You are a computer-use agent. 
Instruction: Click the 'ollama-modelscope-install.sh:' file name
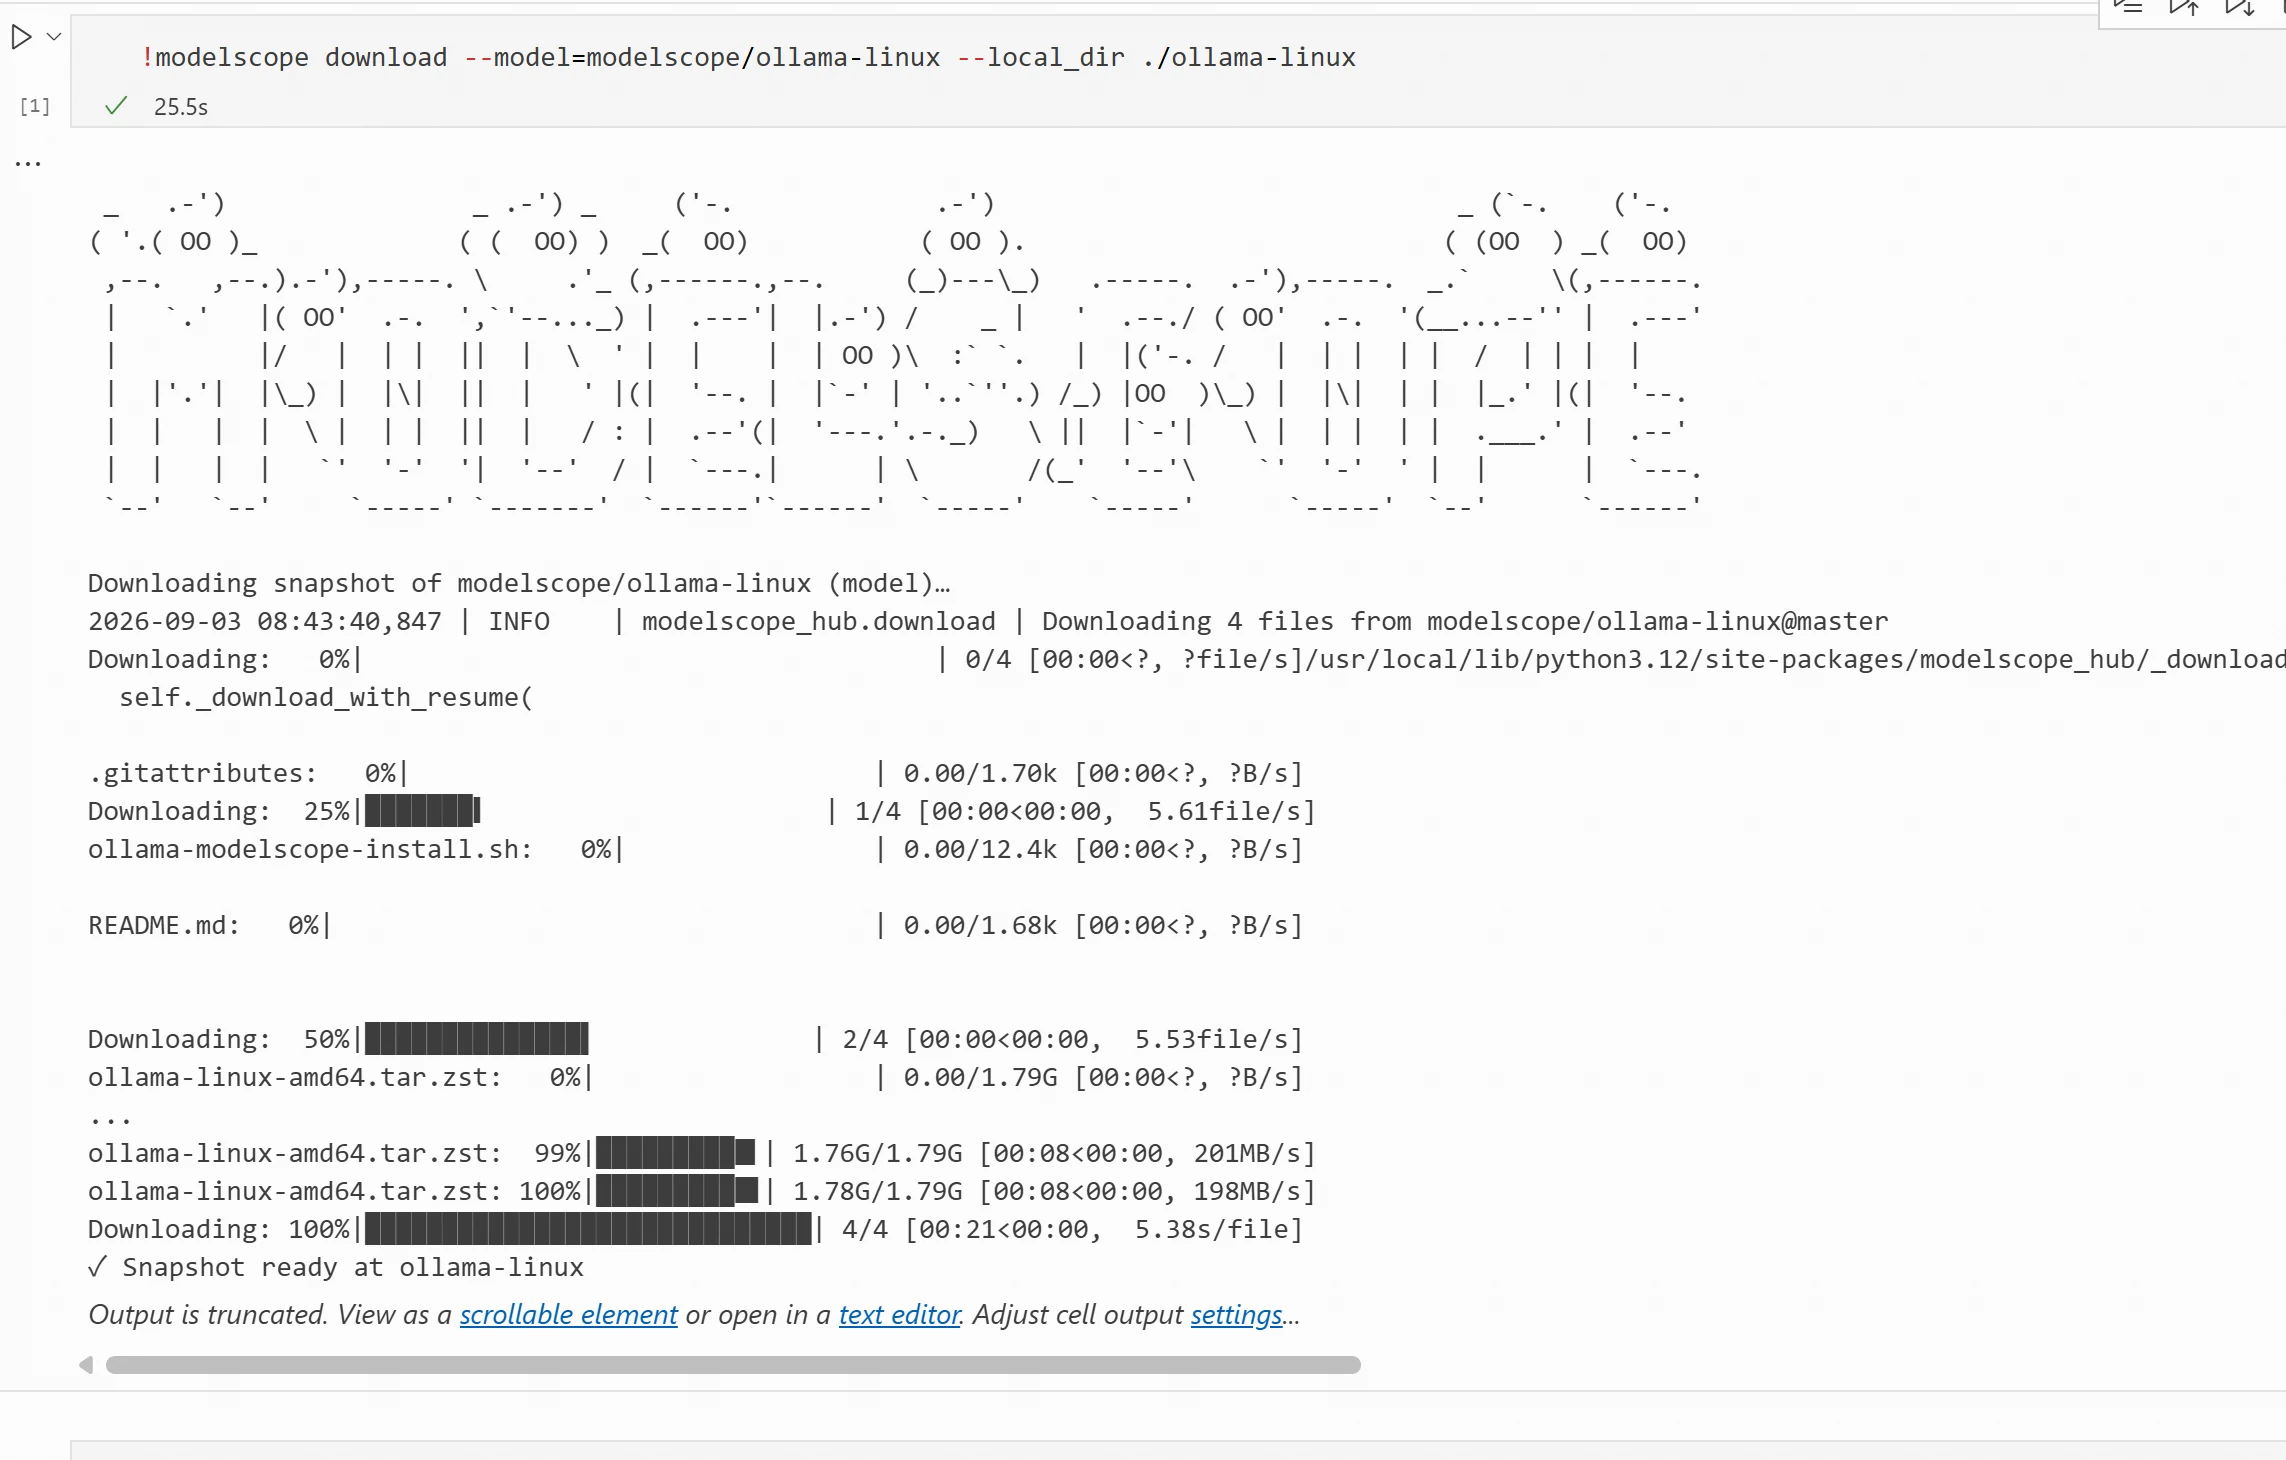(310, 849)
